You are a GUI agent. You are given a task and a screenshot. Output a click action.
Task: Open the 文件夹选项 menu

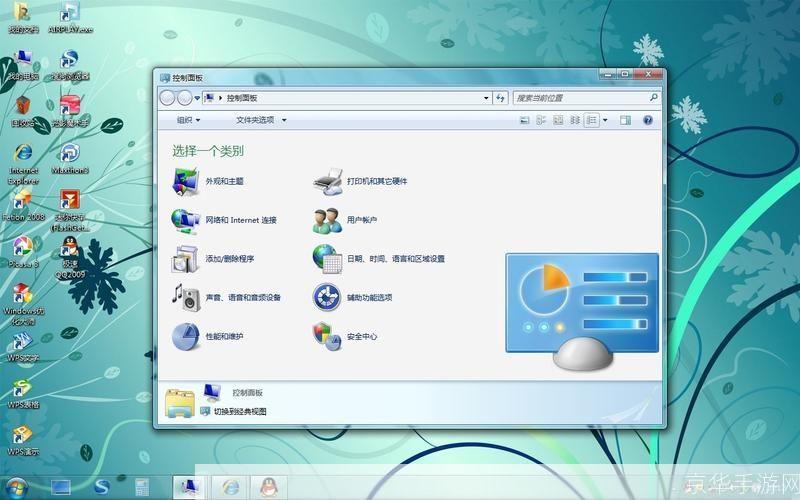tap(261, 120)
